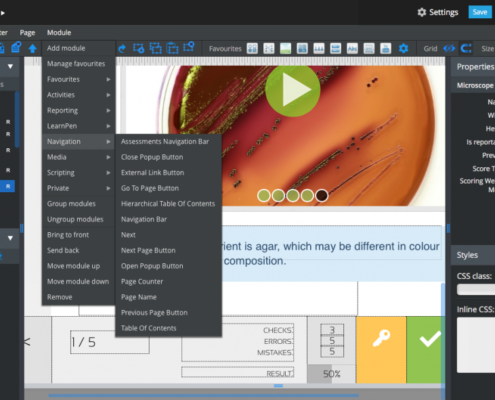Expand the Reporting submenu
The image size is (495, 400).
pyautogui.click(x=79, y=110)
